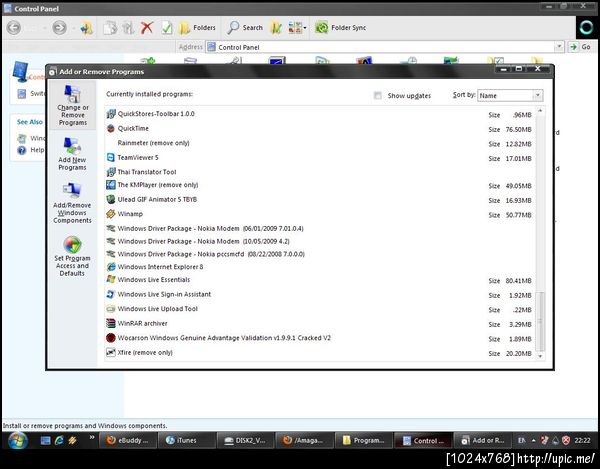Open the Sort by Name dropdown
The width and height of the screenshot is (600, 469).
[x=510, y=95]
